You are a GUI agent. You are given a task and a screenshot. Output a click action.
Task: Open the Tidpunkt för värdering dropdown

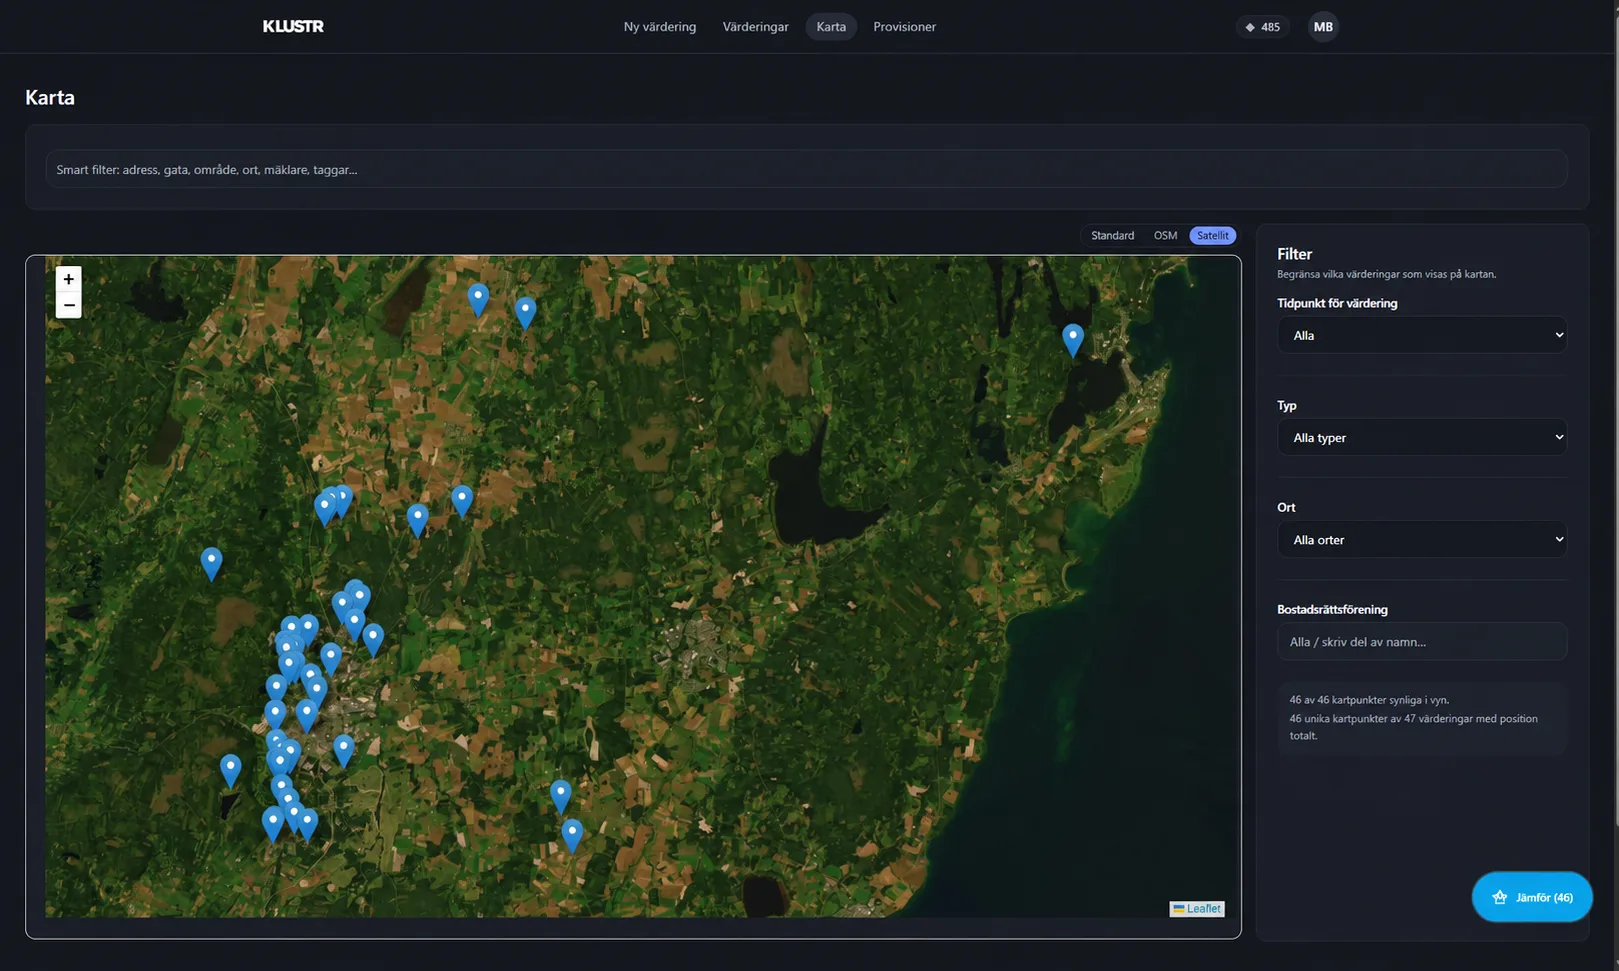(x=1421, y=335)
